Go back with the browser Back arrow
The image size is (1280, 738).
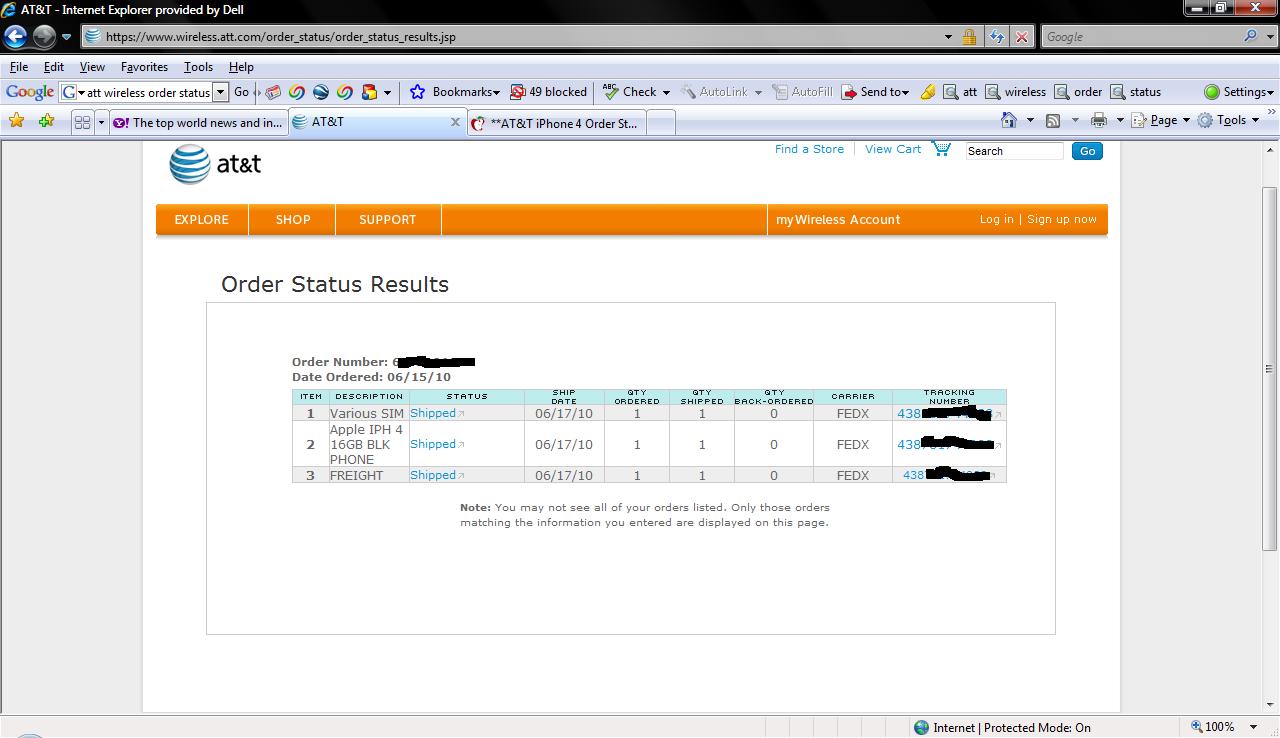[x=16, y=37]
